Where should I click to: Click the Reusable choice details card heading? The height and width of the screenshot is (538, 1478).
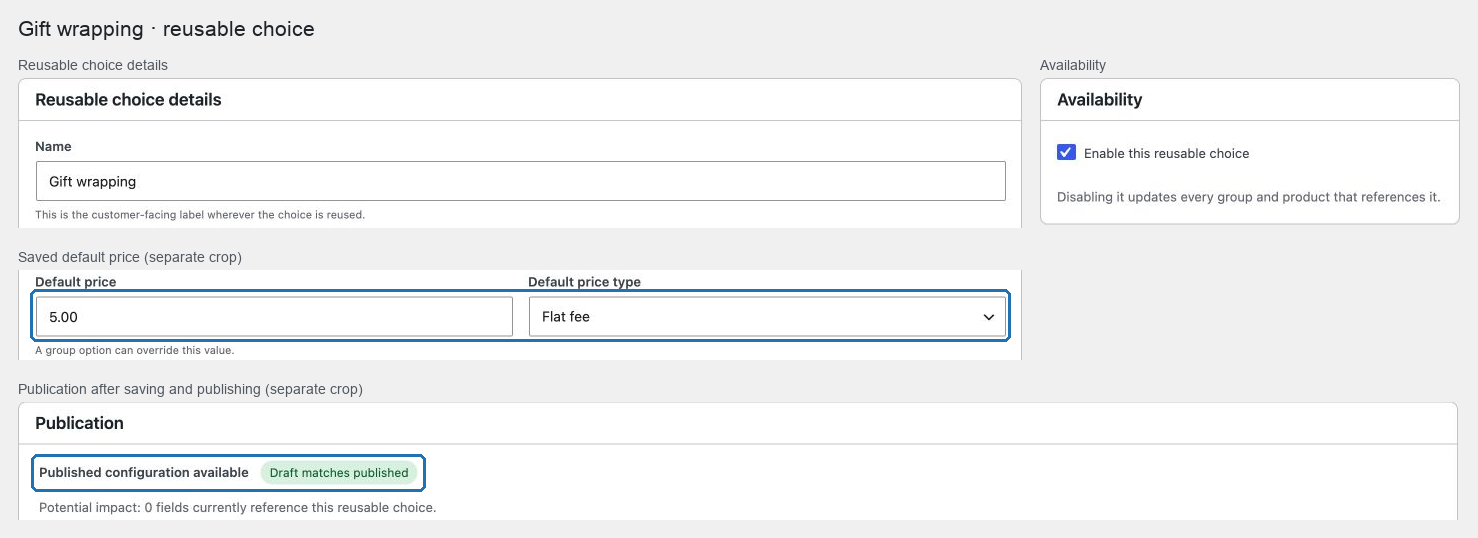[x=128, y=100]
